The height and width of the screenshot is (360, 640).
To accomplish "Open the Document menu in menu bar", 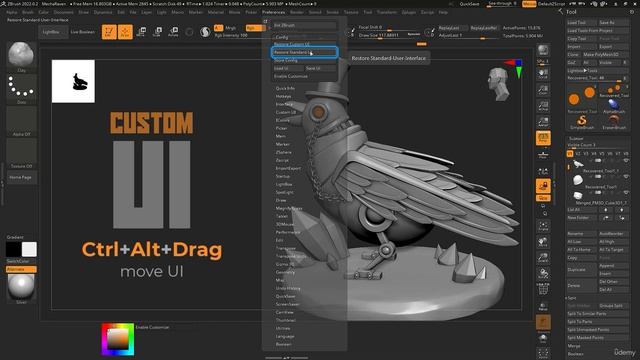I will click(x=64, y=12).
